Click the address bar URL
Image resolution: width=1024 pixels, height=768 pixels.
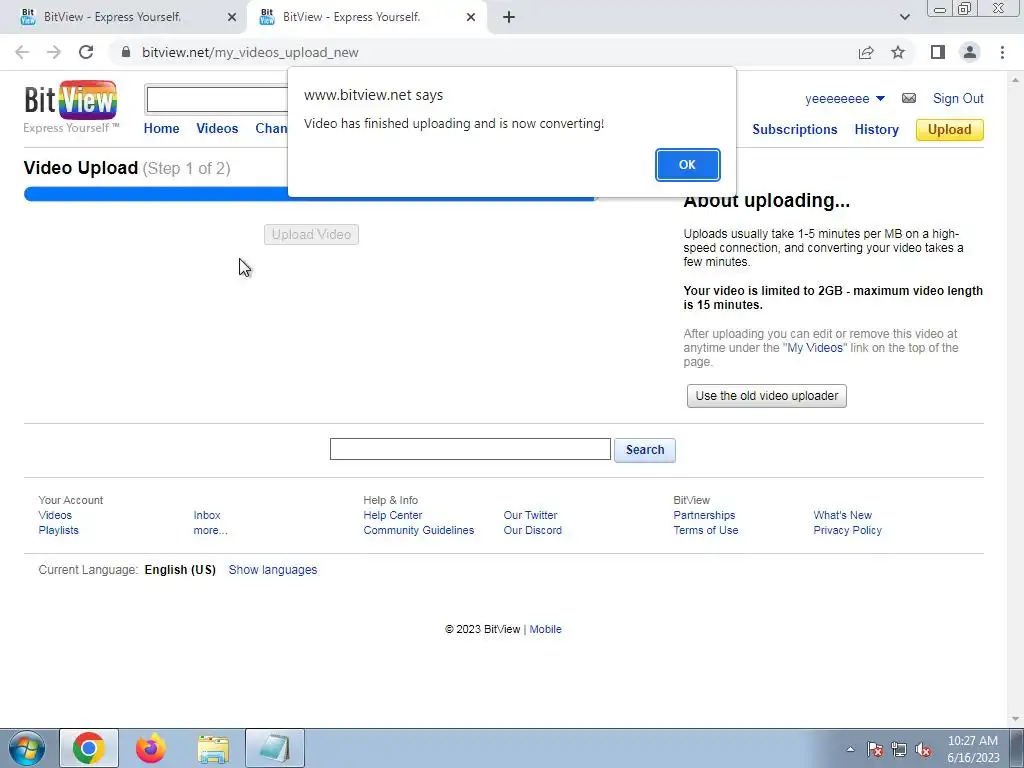click(x=250, y=52)
